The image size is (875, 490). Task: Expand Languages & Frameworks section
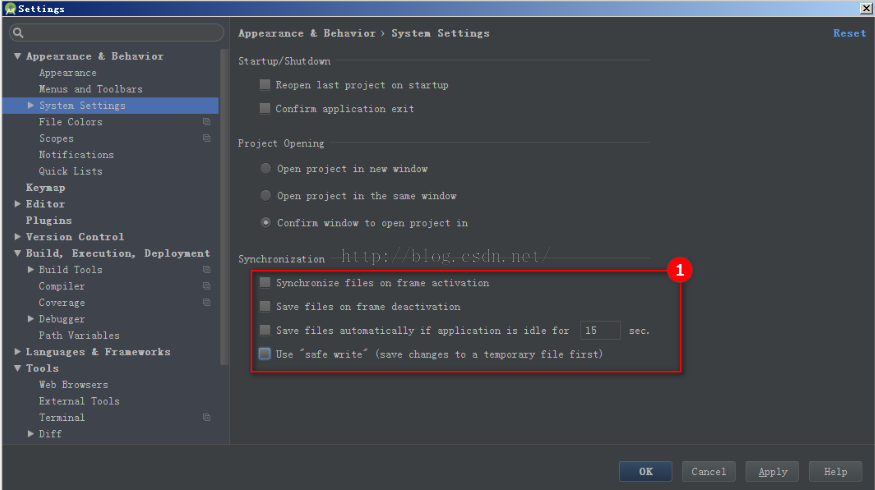pos(17,352)
